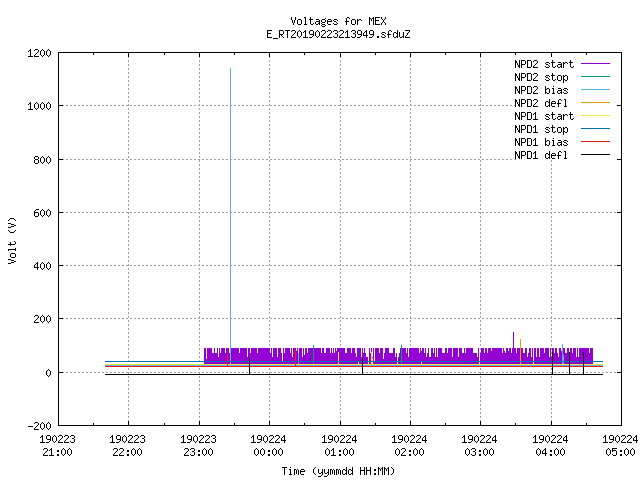
Task: Click the x-axis label 190223 21:00
Action: point(58,446)
